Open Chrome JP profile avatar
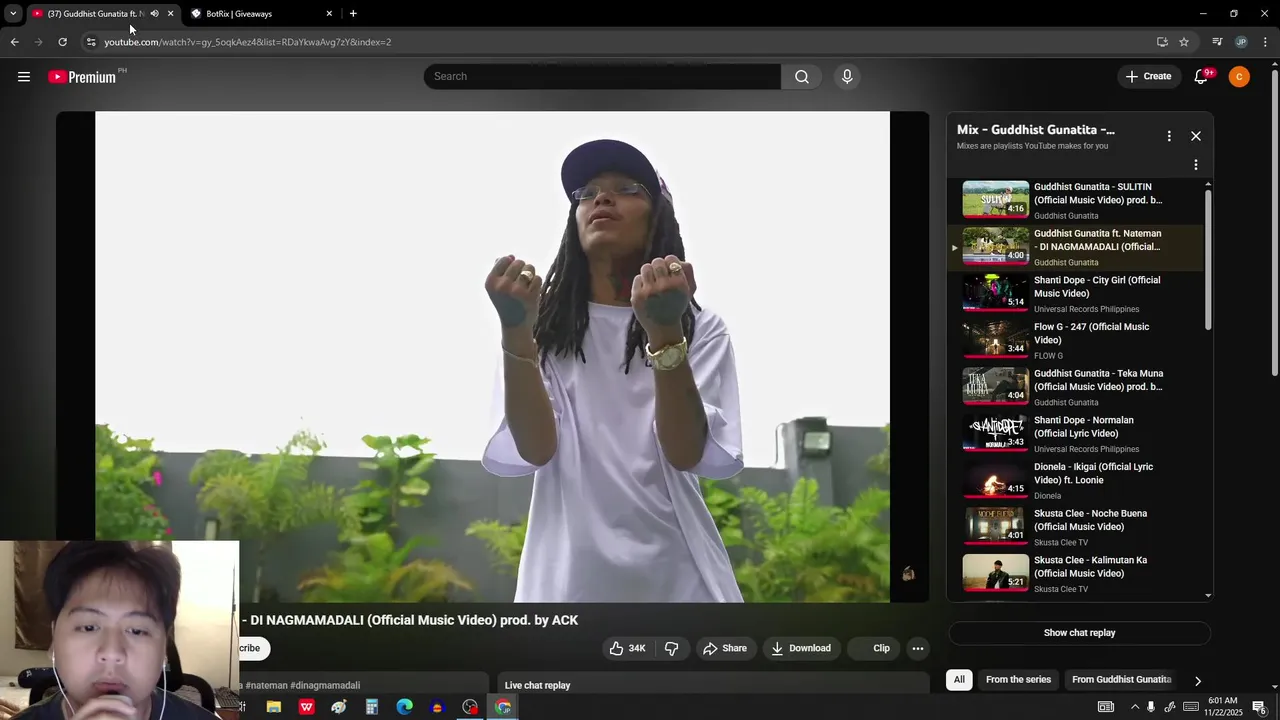 click(x=1241, y=42)
